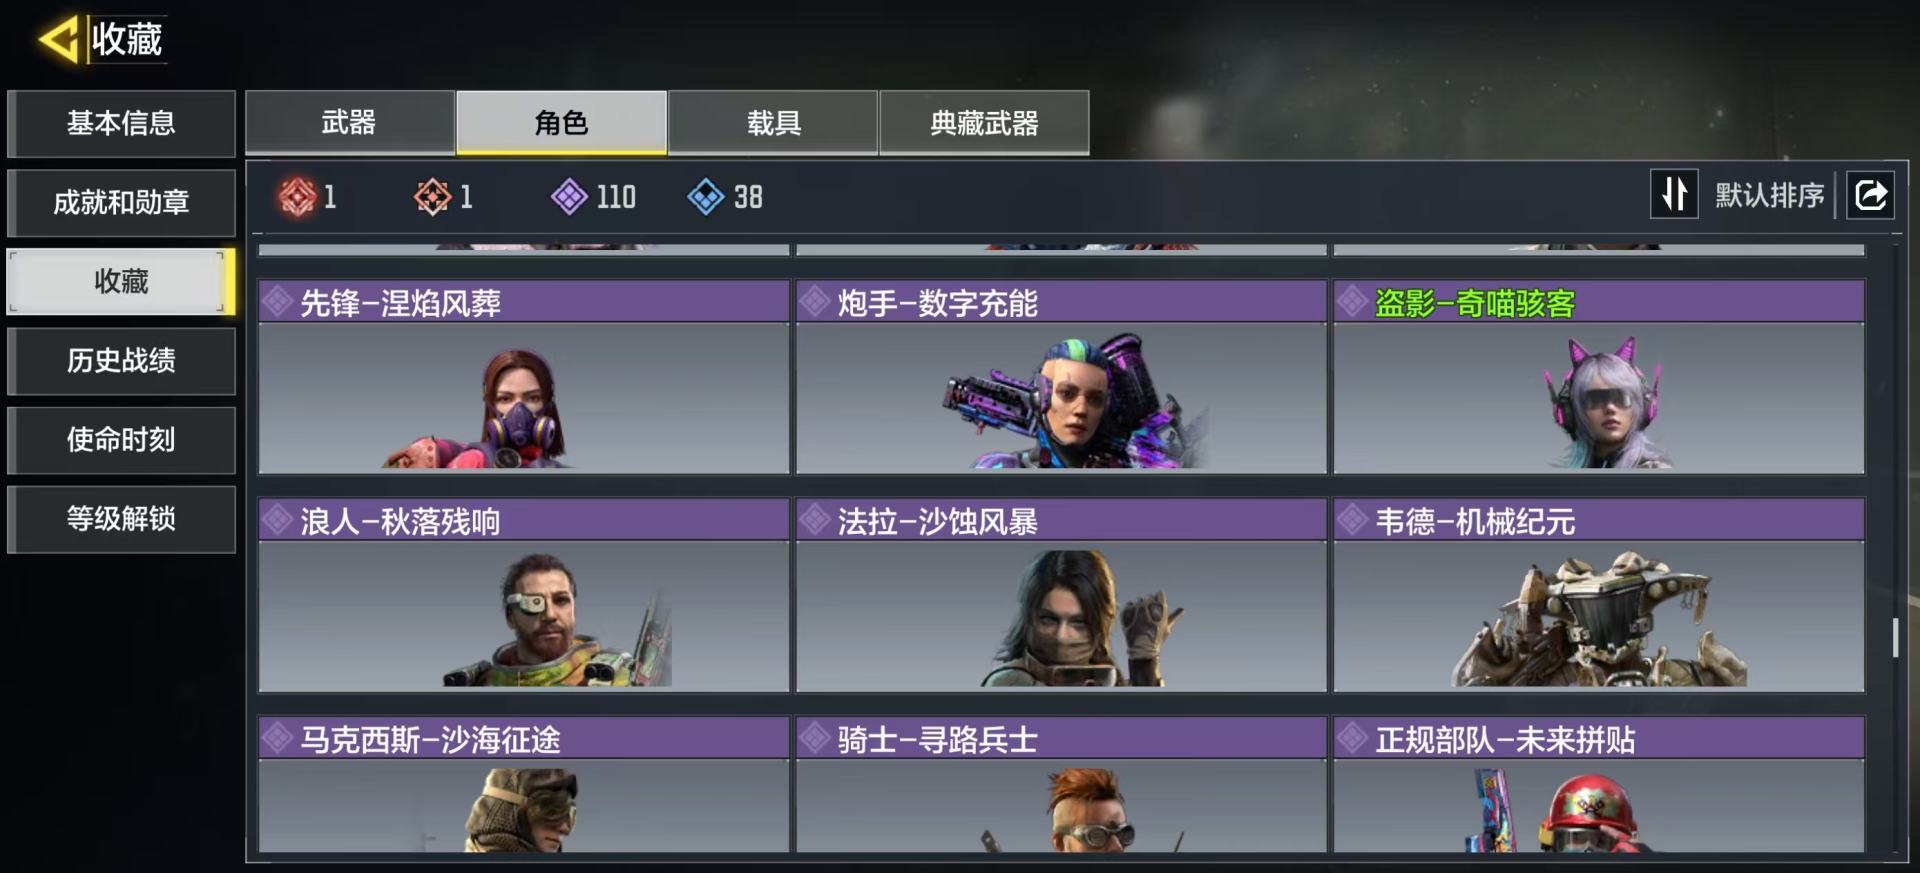
Task: Open the 典藏武器 tab
Action: [984, 123]
